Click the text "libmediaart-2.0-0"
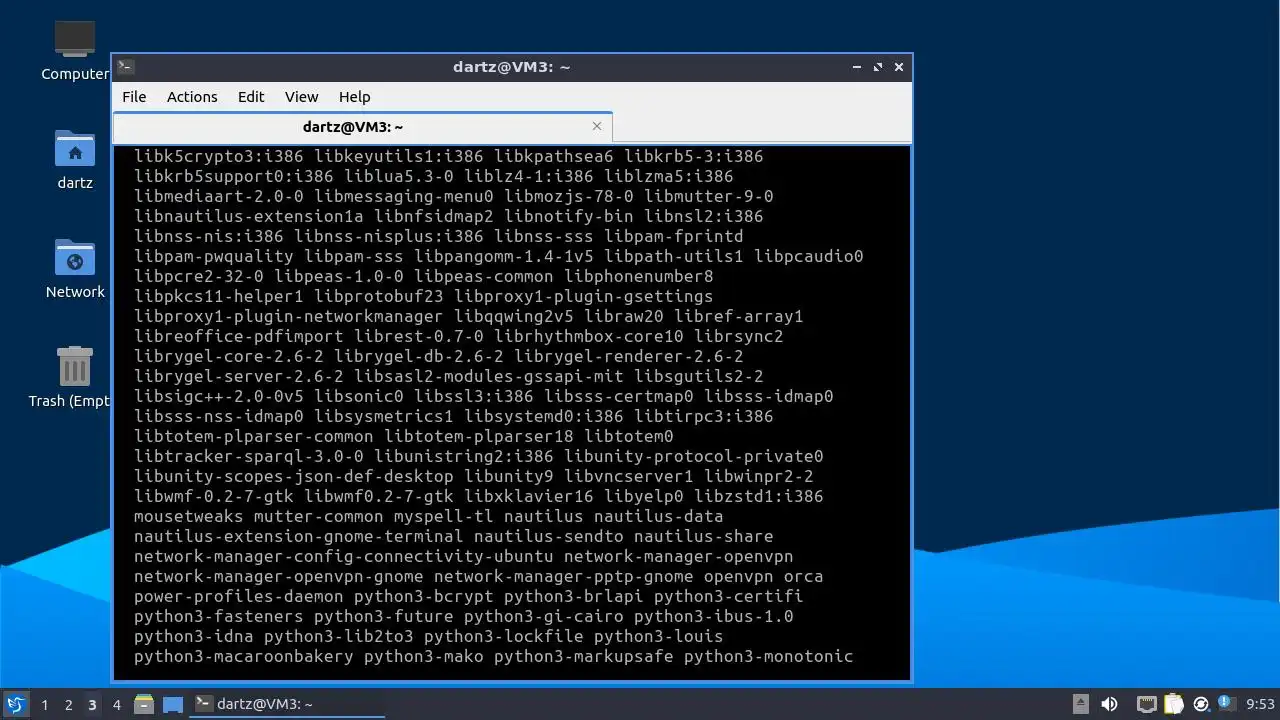 (219, 196)
